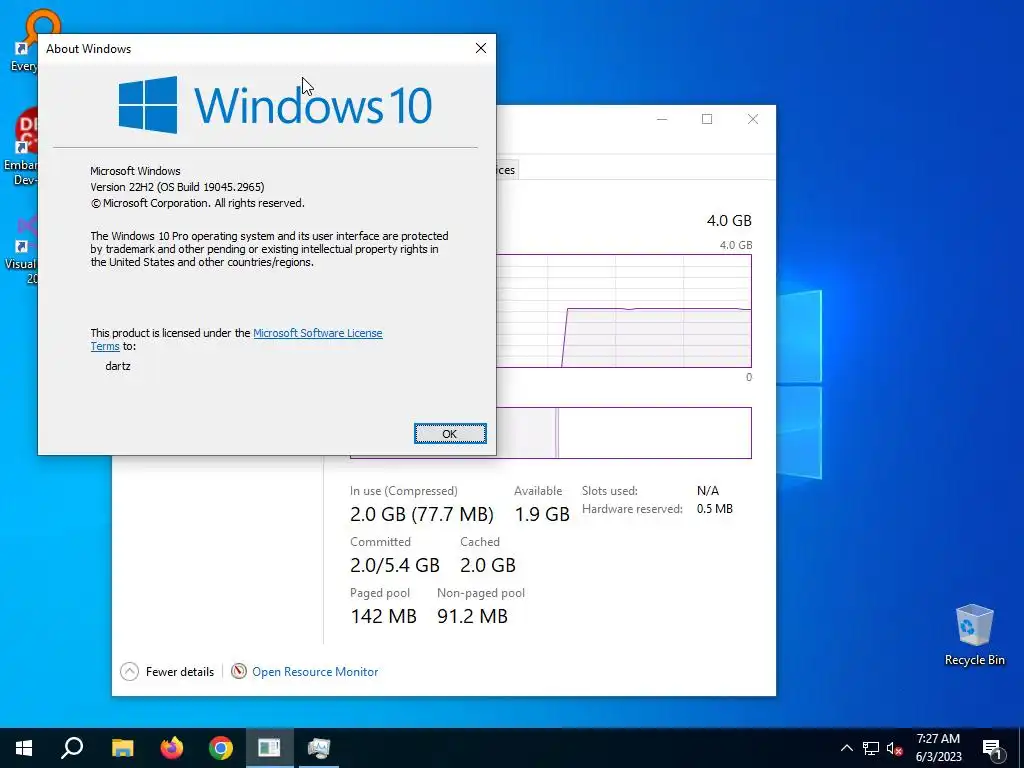Open the Action Center notifications

tap(993, 749)
